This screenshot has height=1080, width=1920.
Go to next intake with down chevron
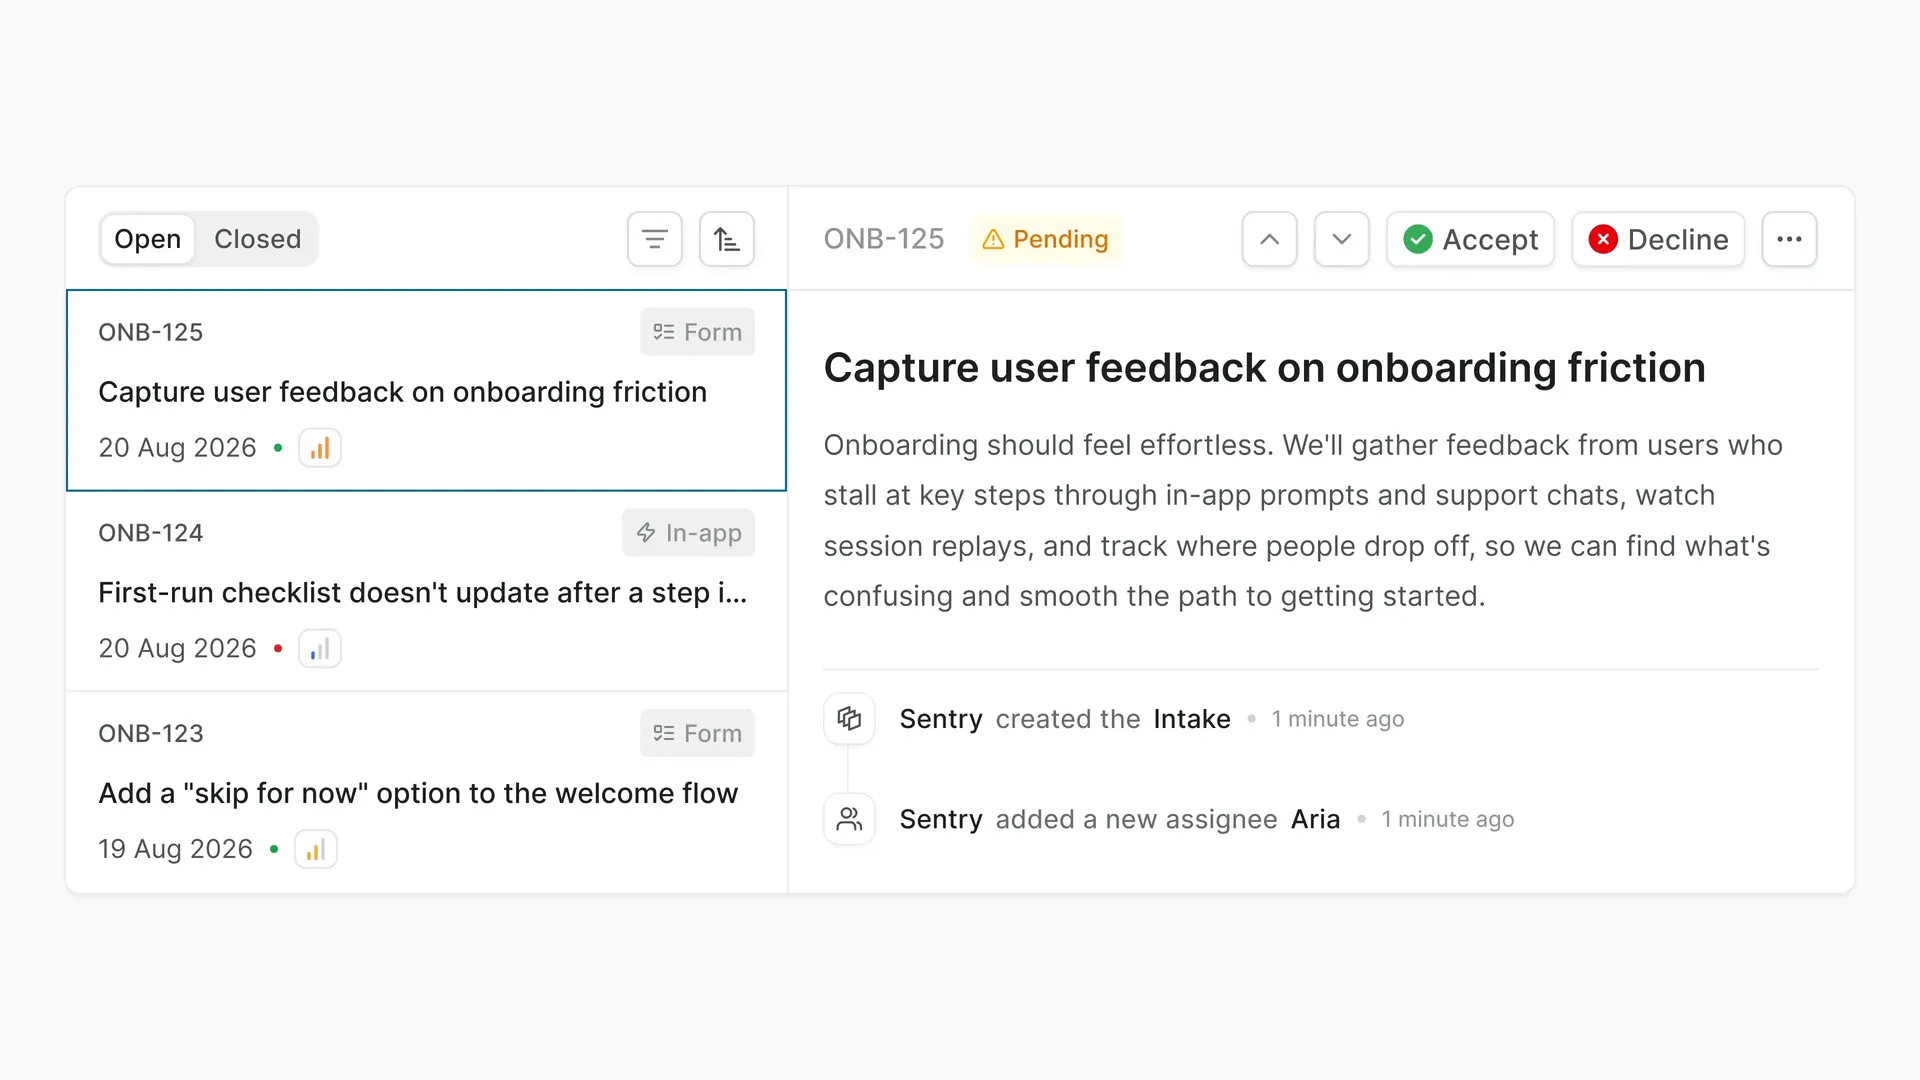coord(1342,239)
